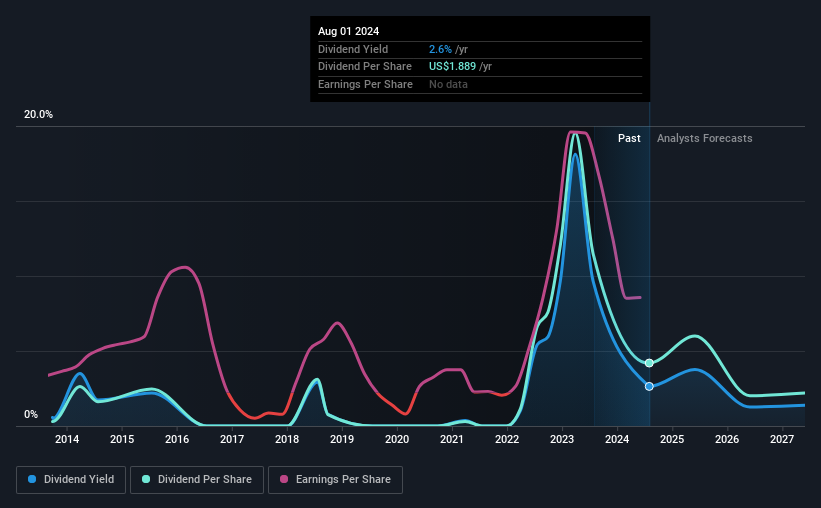821x508 pixels.
Task: Click the 0% y-axis label
Action: pos(31,414)
